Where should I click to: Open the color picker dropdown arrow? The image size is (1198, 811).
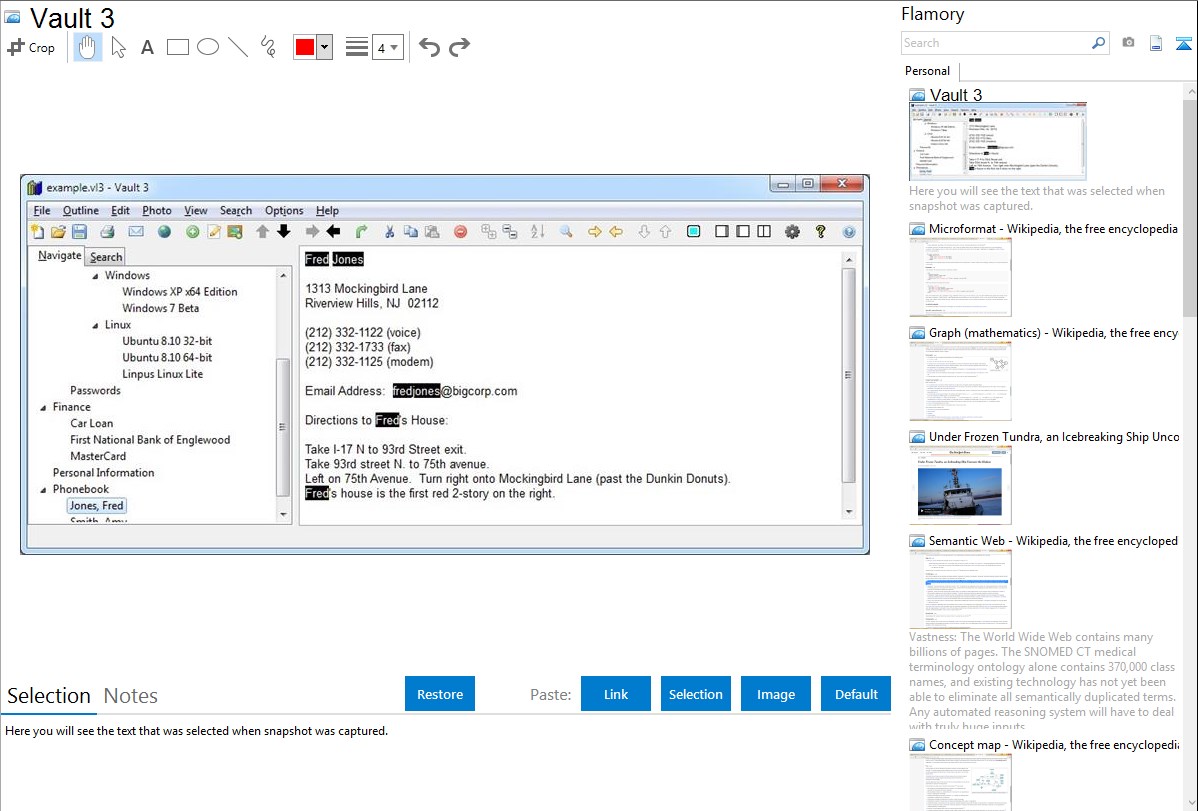[325, 47]
